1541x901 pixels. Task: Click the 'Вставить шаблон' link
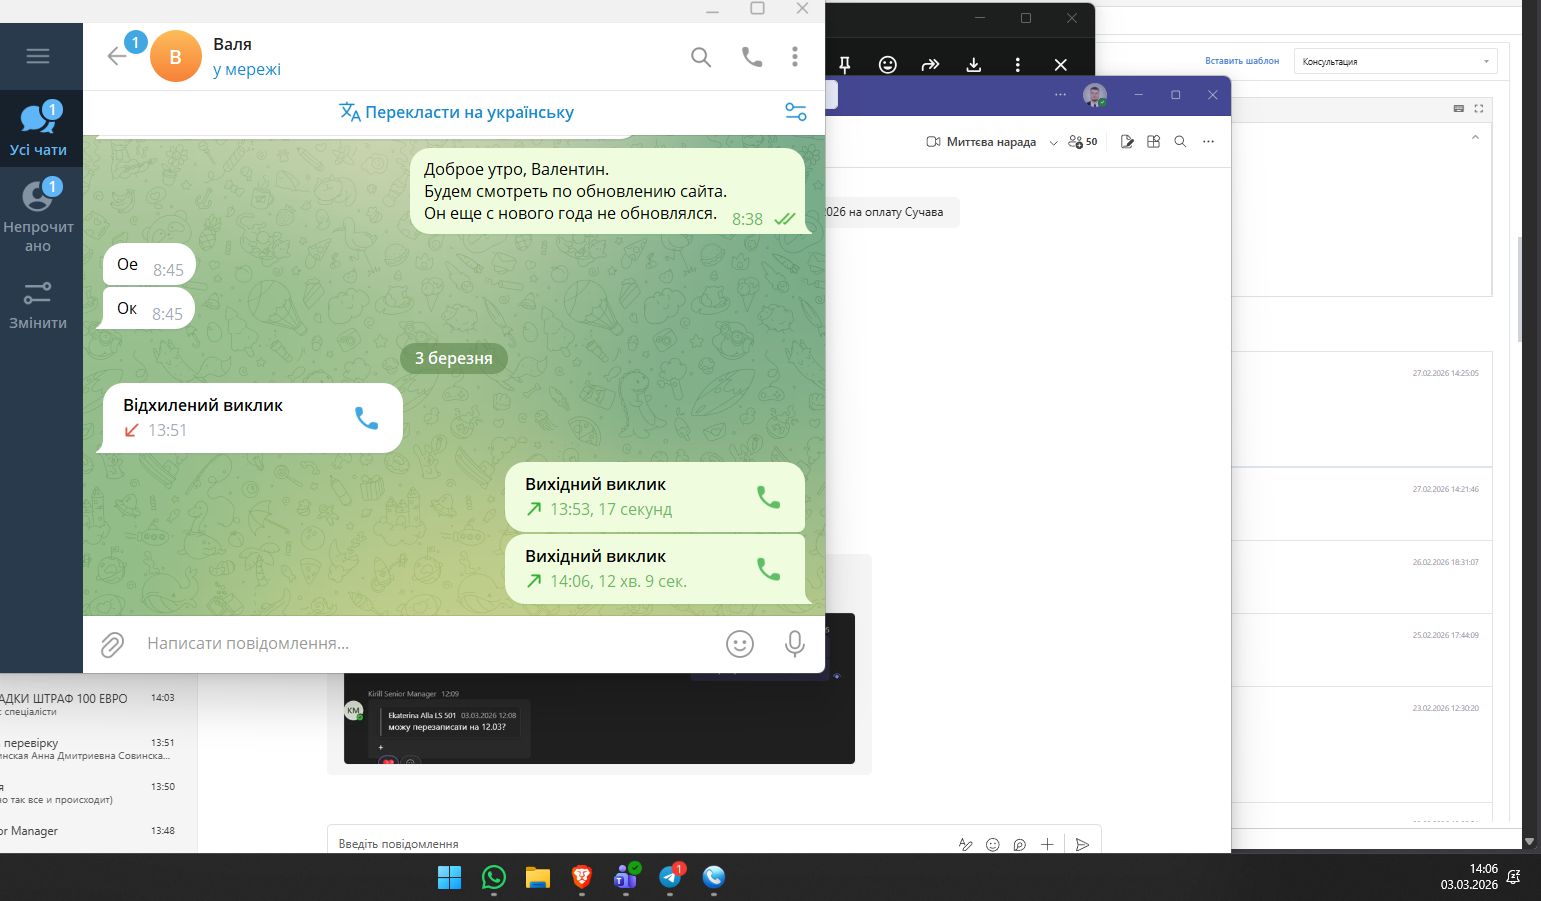pyautogui.click(x=1242, y=61)
